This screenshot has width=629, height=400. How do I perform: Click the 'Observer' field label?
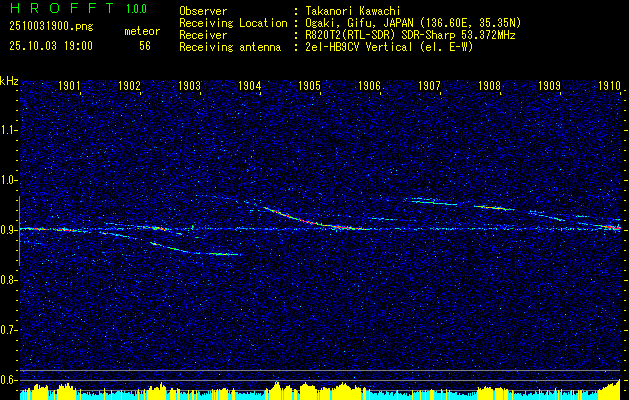203,11
